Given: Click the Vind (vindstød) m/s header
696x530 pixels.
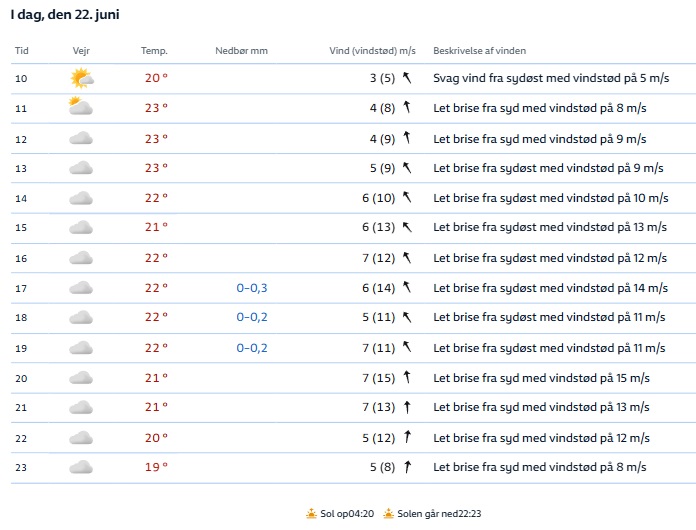Looking at the screenshot, I should 372,50.
